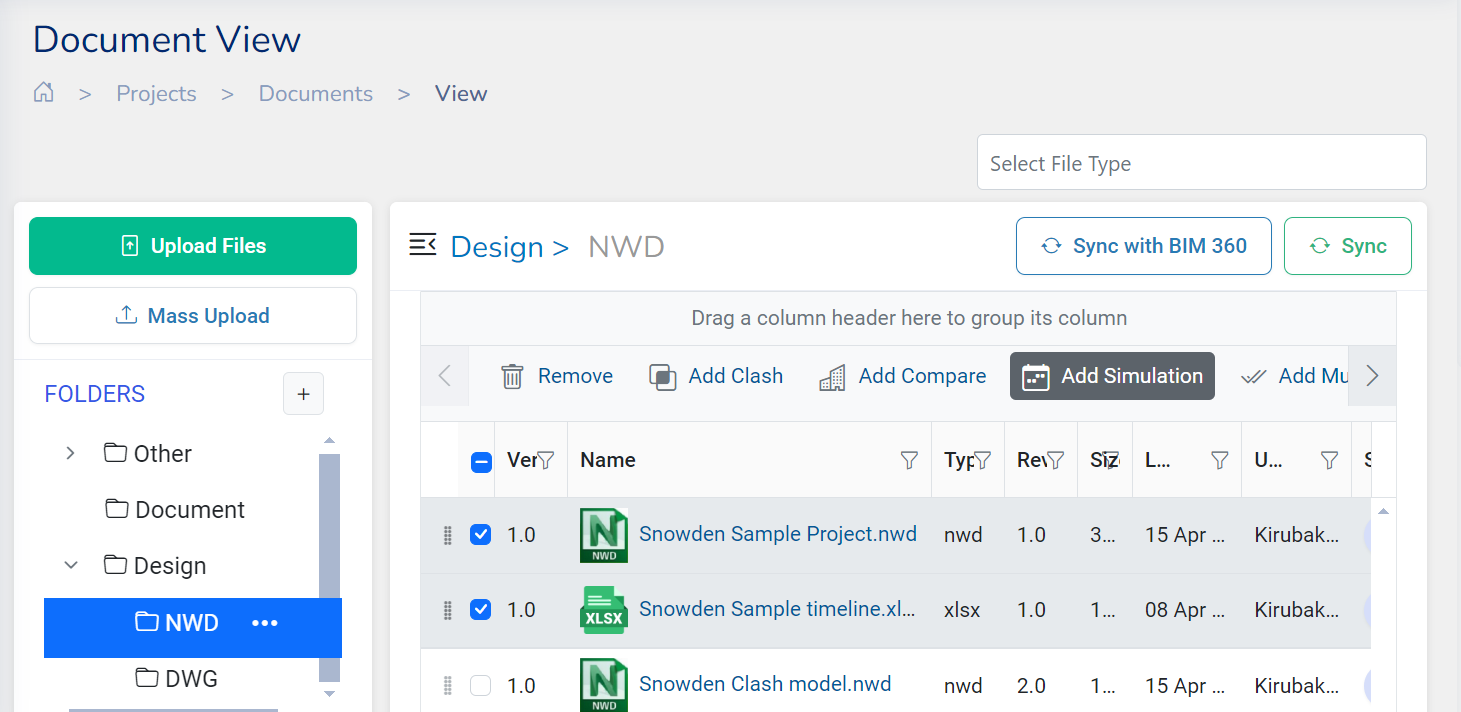
Task: Expand the Other folder chevron
Action: (x=70, y=453)
